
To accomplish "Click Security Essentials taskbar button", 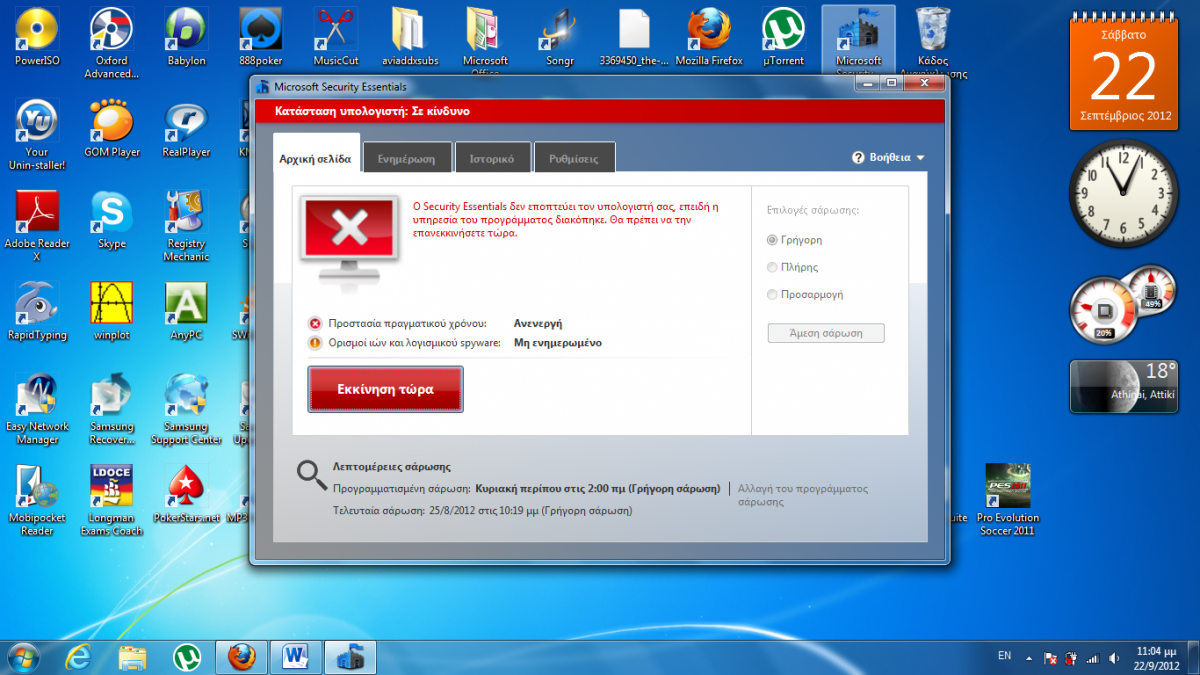I will pyautogui.click(x=352, y=656).
